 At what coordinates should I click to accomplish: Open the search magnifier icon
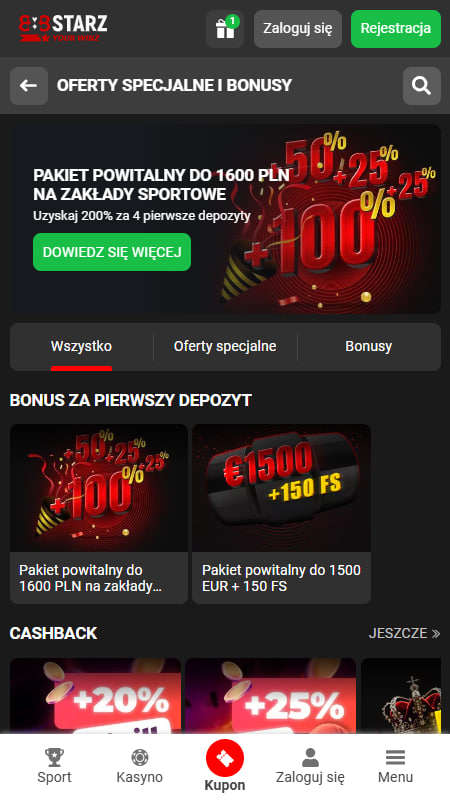tap(421, 86)
